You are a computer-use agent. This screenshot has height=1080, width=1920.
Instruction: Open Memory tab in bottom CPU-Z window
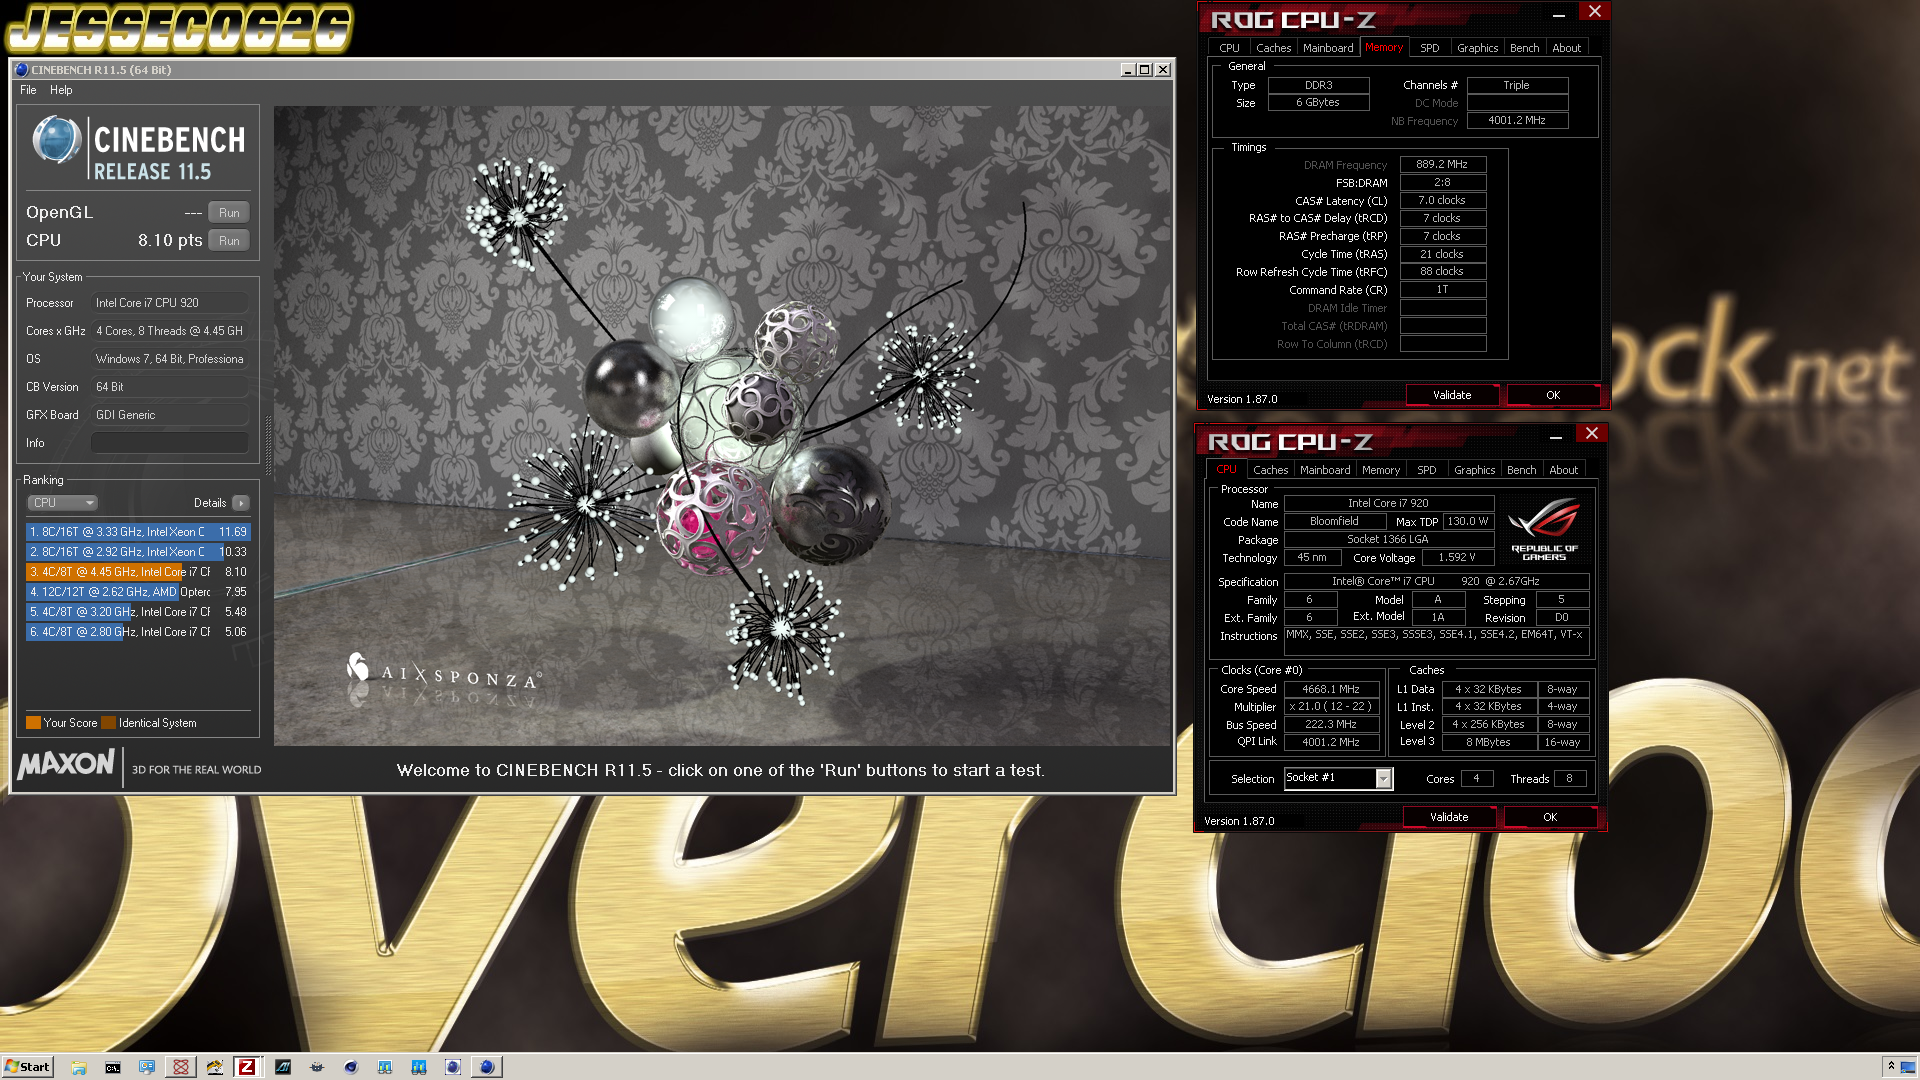click(x=1381, y=470)
